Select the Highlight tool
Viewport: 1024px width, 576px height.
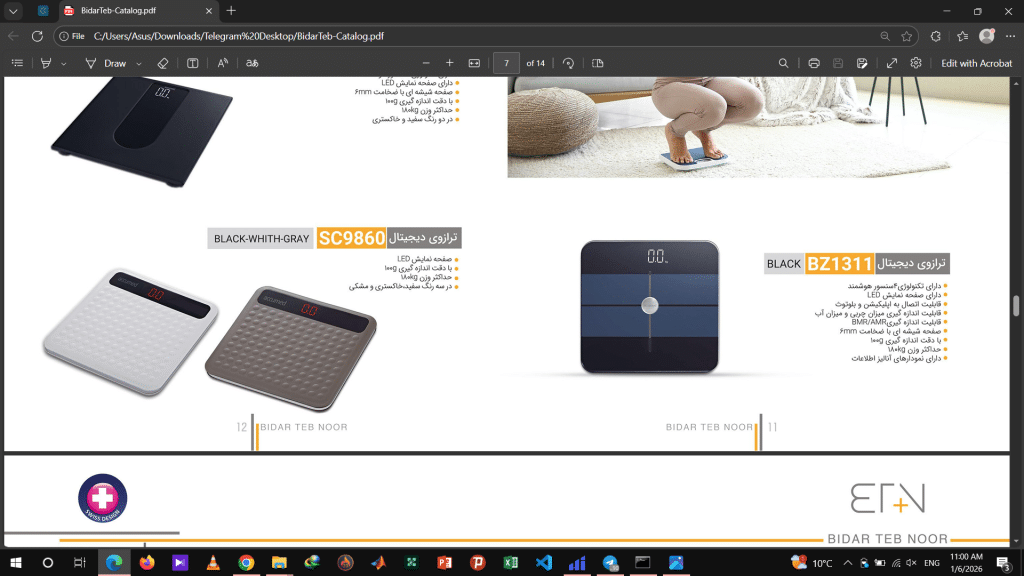click(46, 63)
